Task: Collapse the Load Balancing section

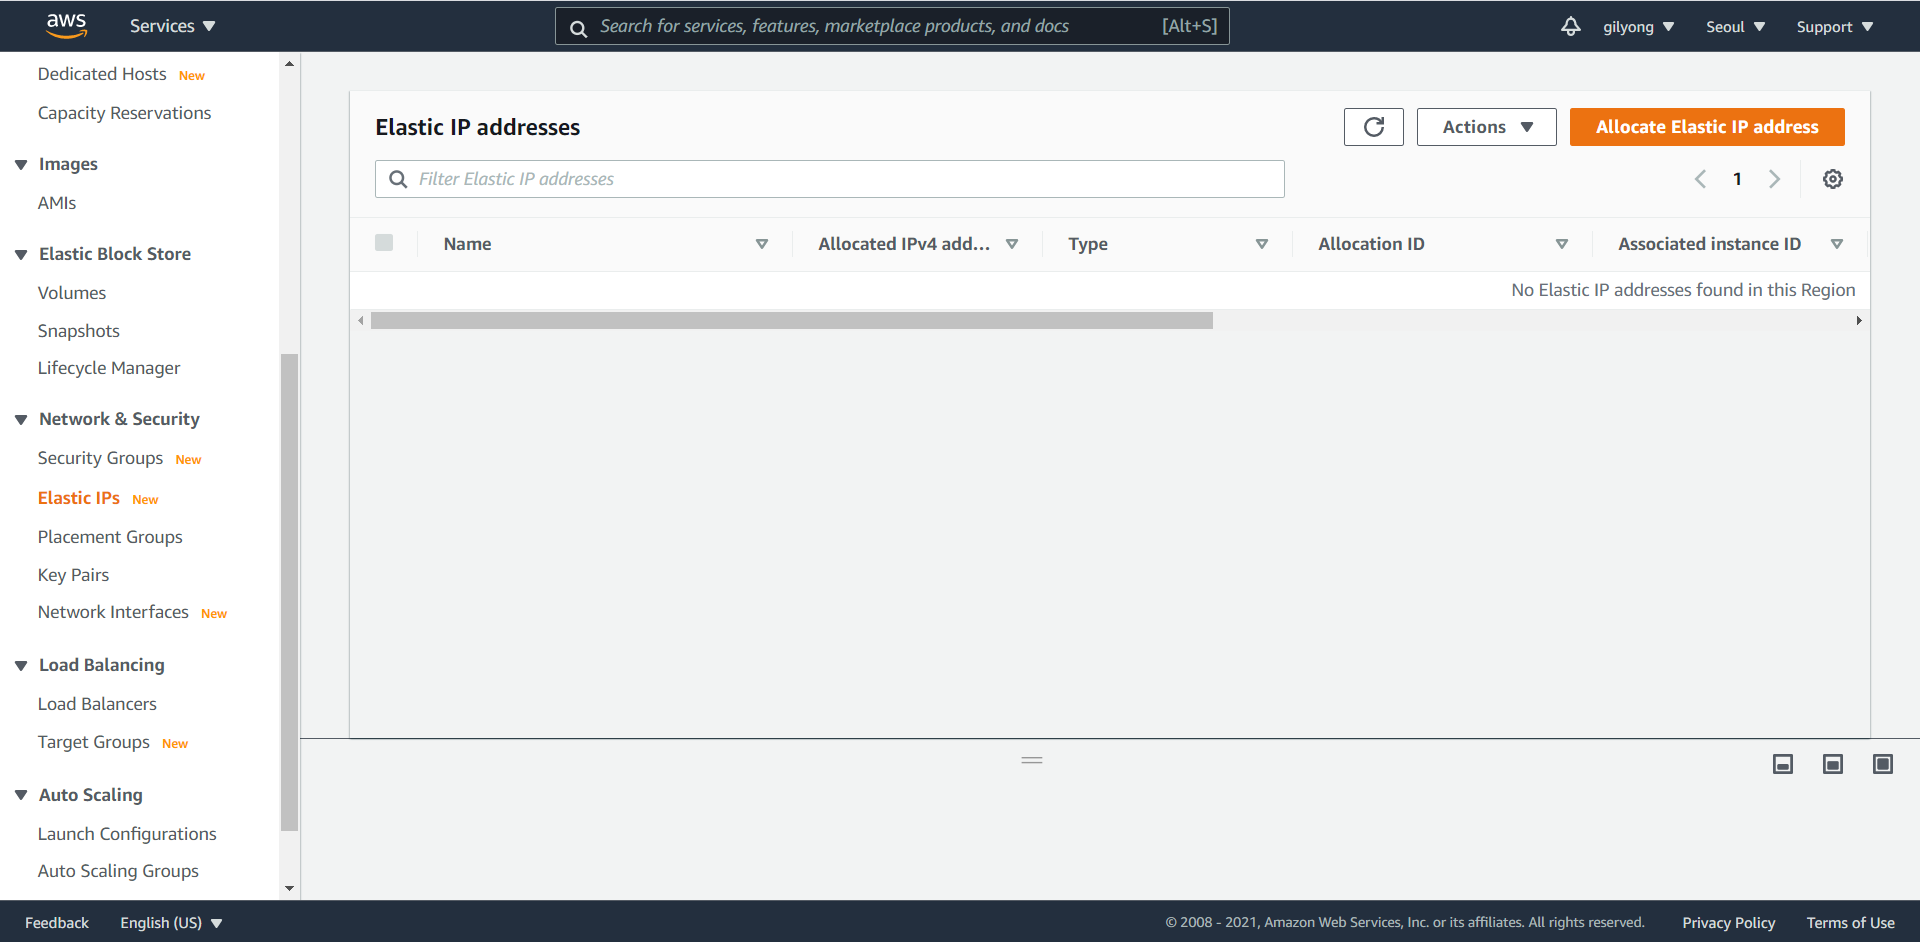Action: coord(21,666)
